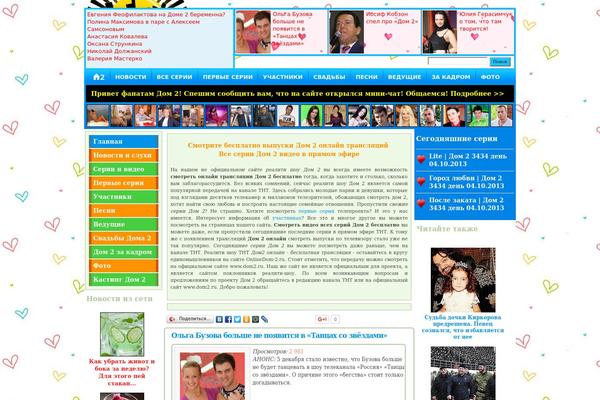Click the Google +1 button
The image size is (600, 400).
(x=322, y=319)
